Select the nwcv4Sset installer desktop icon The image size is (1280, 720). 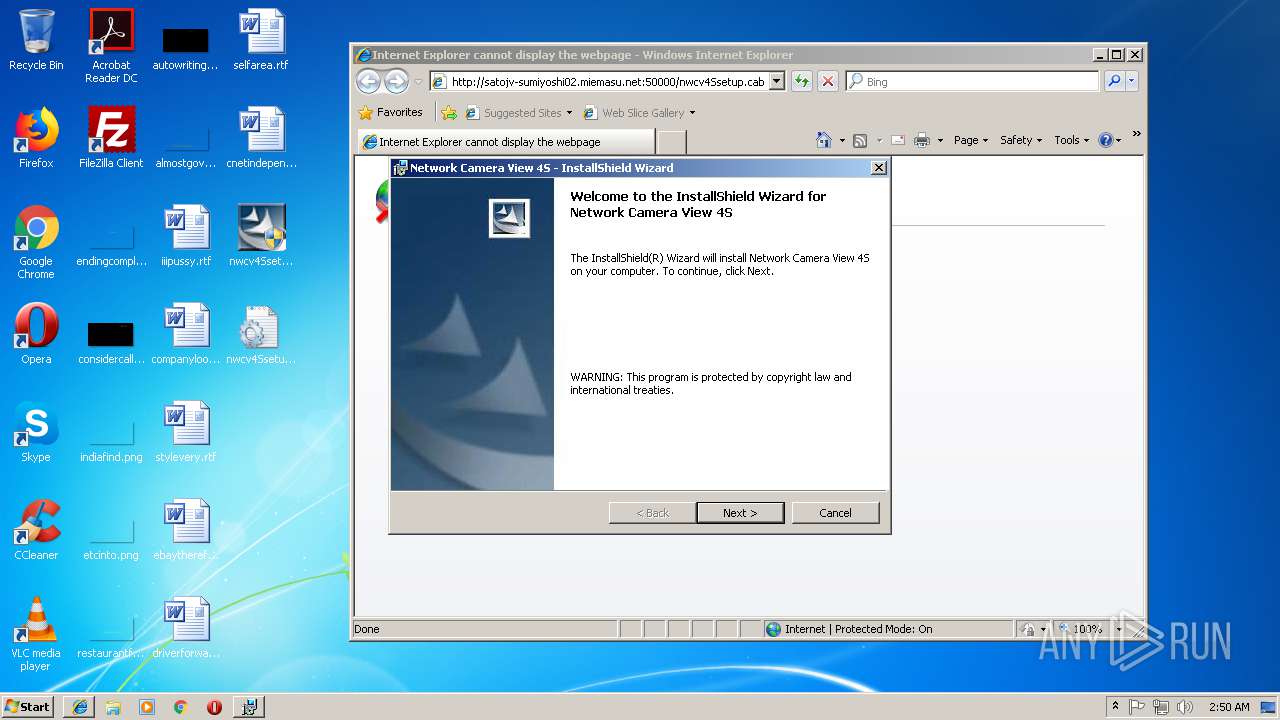[x=261, y=236]
